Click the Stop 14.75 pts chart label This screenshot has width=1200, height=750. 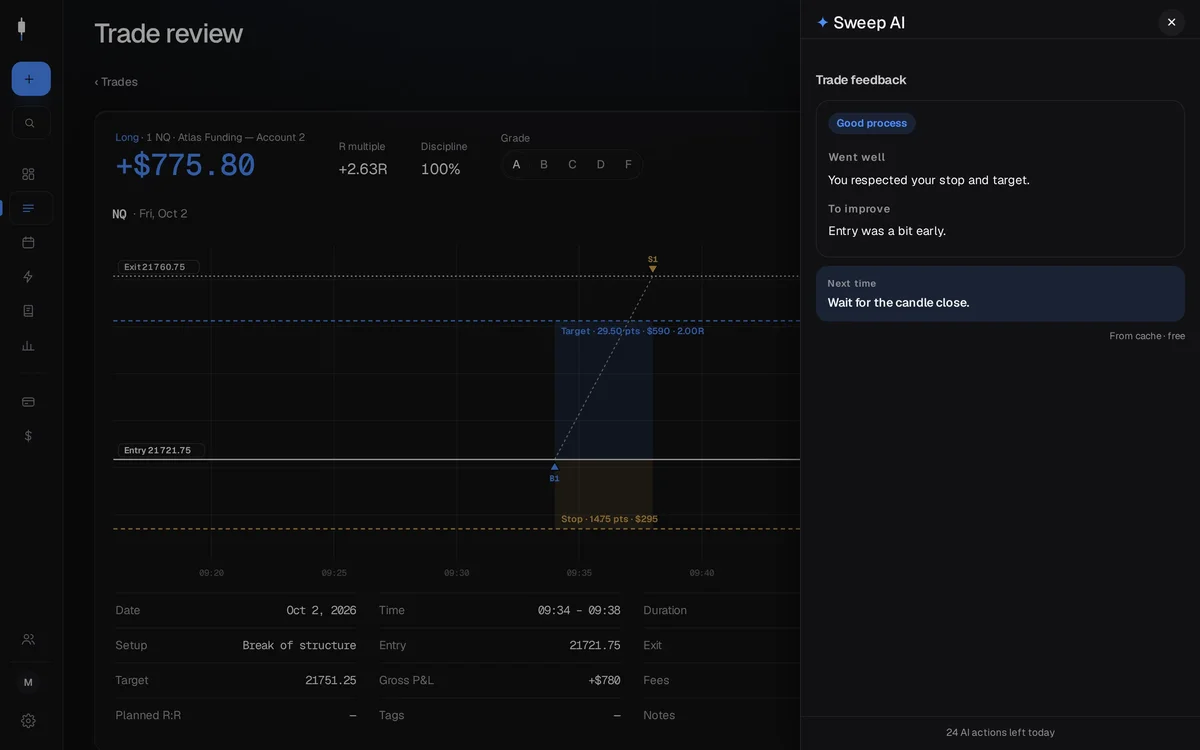click(x=609, y=519)
